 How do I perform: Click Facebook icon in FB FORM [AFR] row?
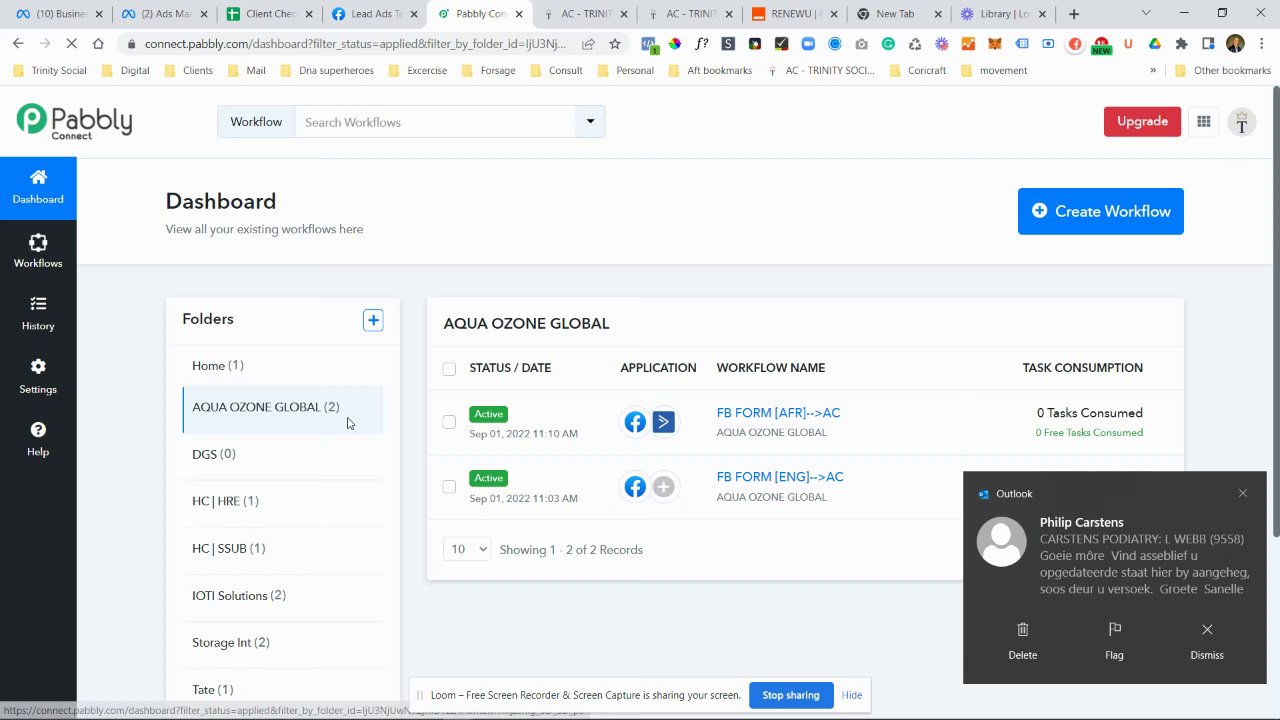point(635,423)
